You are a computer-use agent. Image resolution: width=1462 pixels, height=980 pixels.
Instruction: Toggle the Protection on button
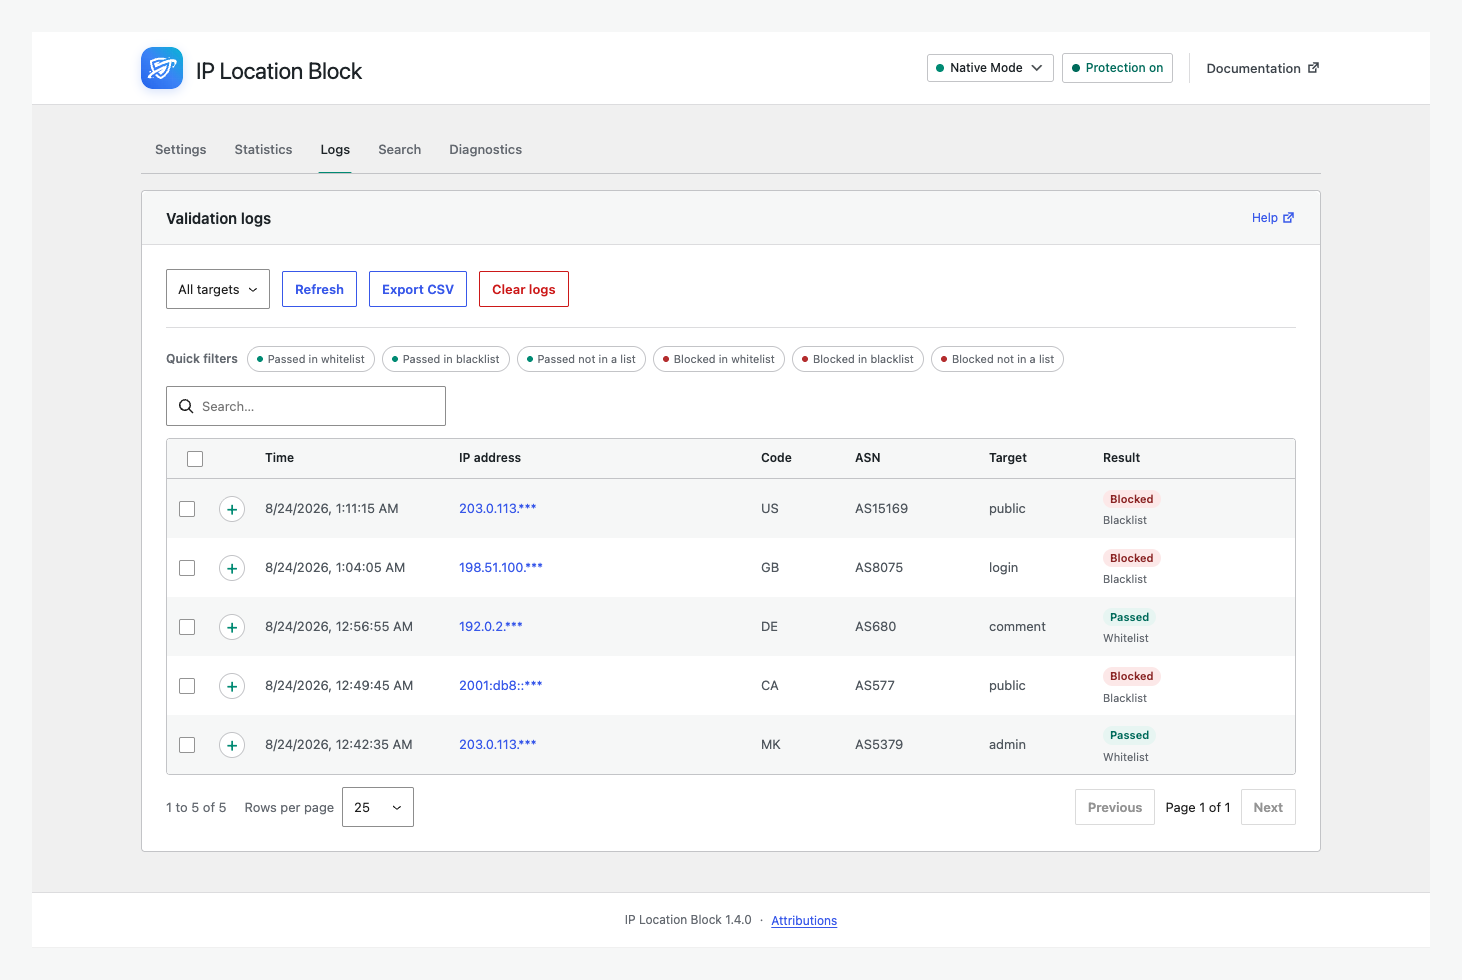(1117, 68)
